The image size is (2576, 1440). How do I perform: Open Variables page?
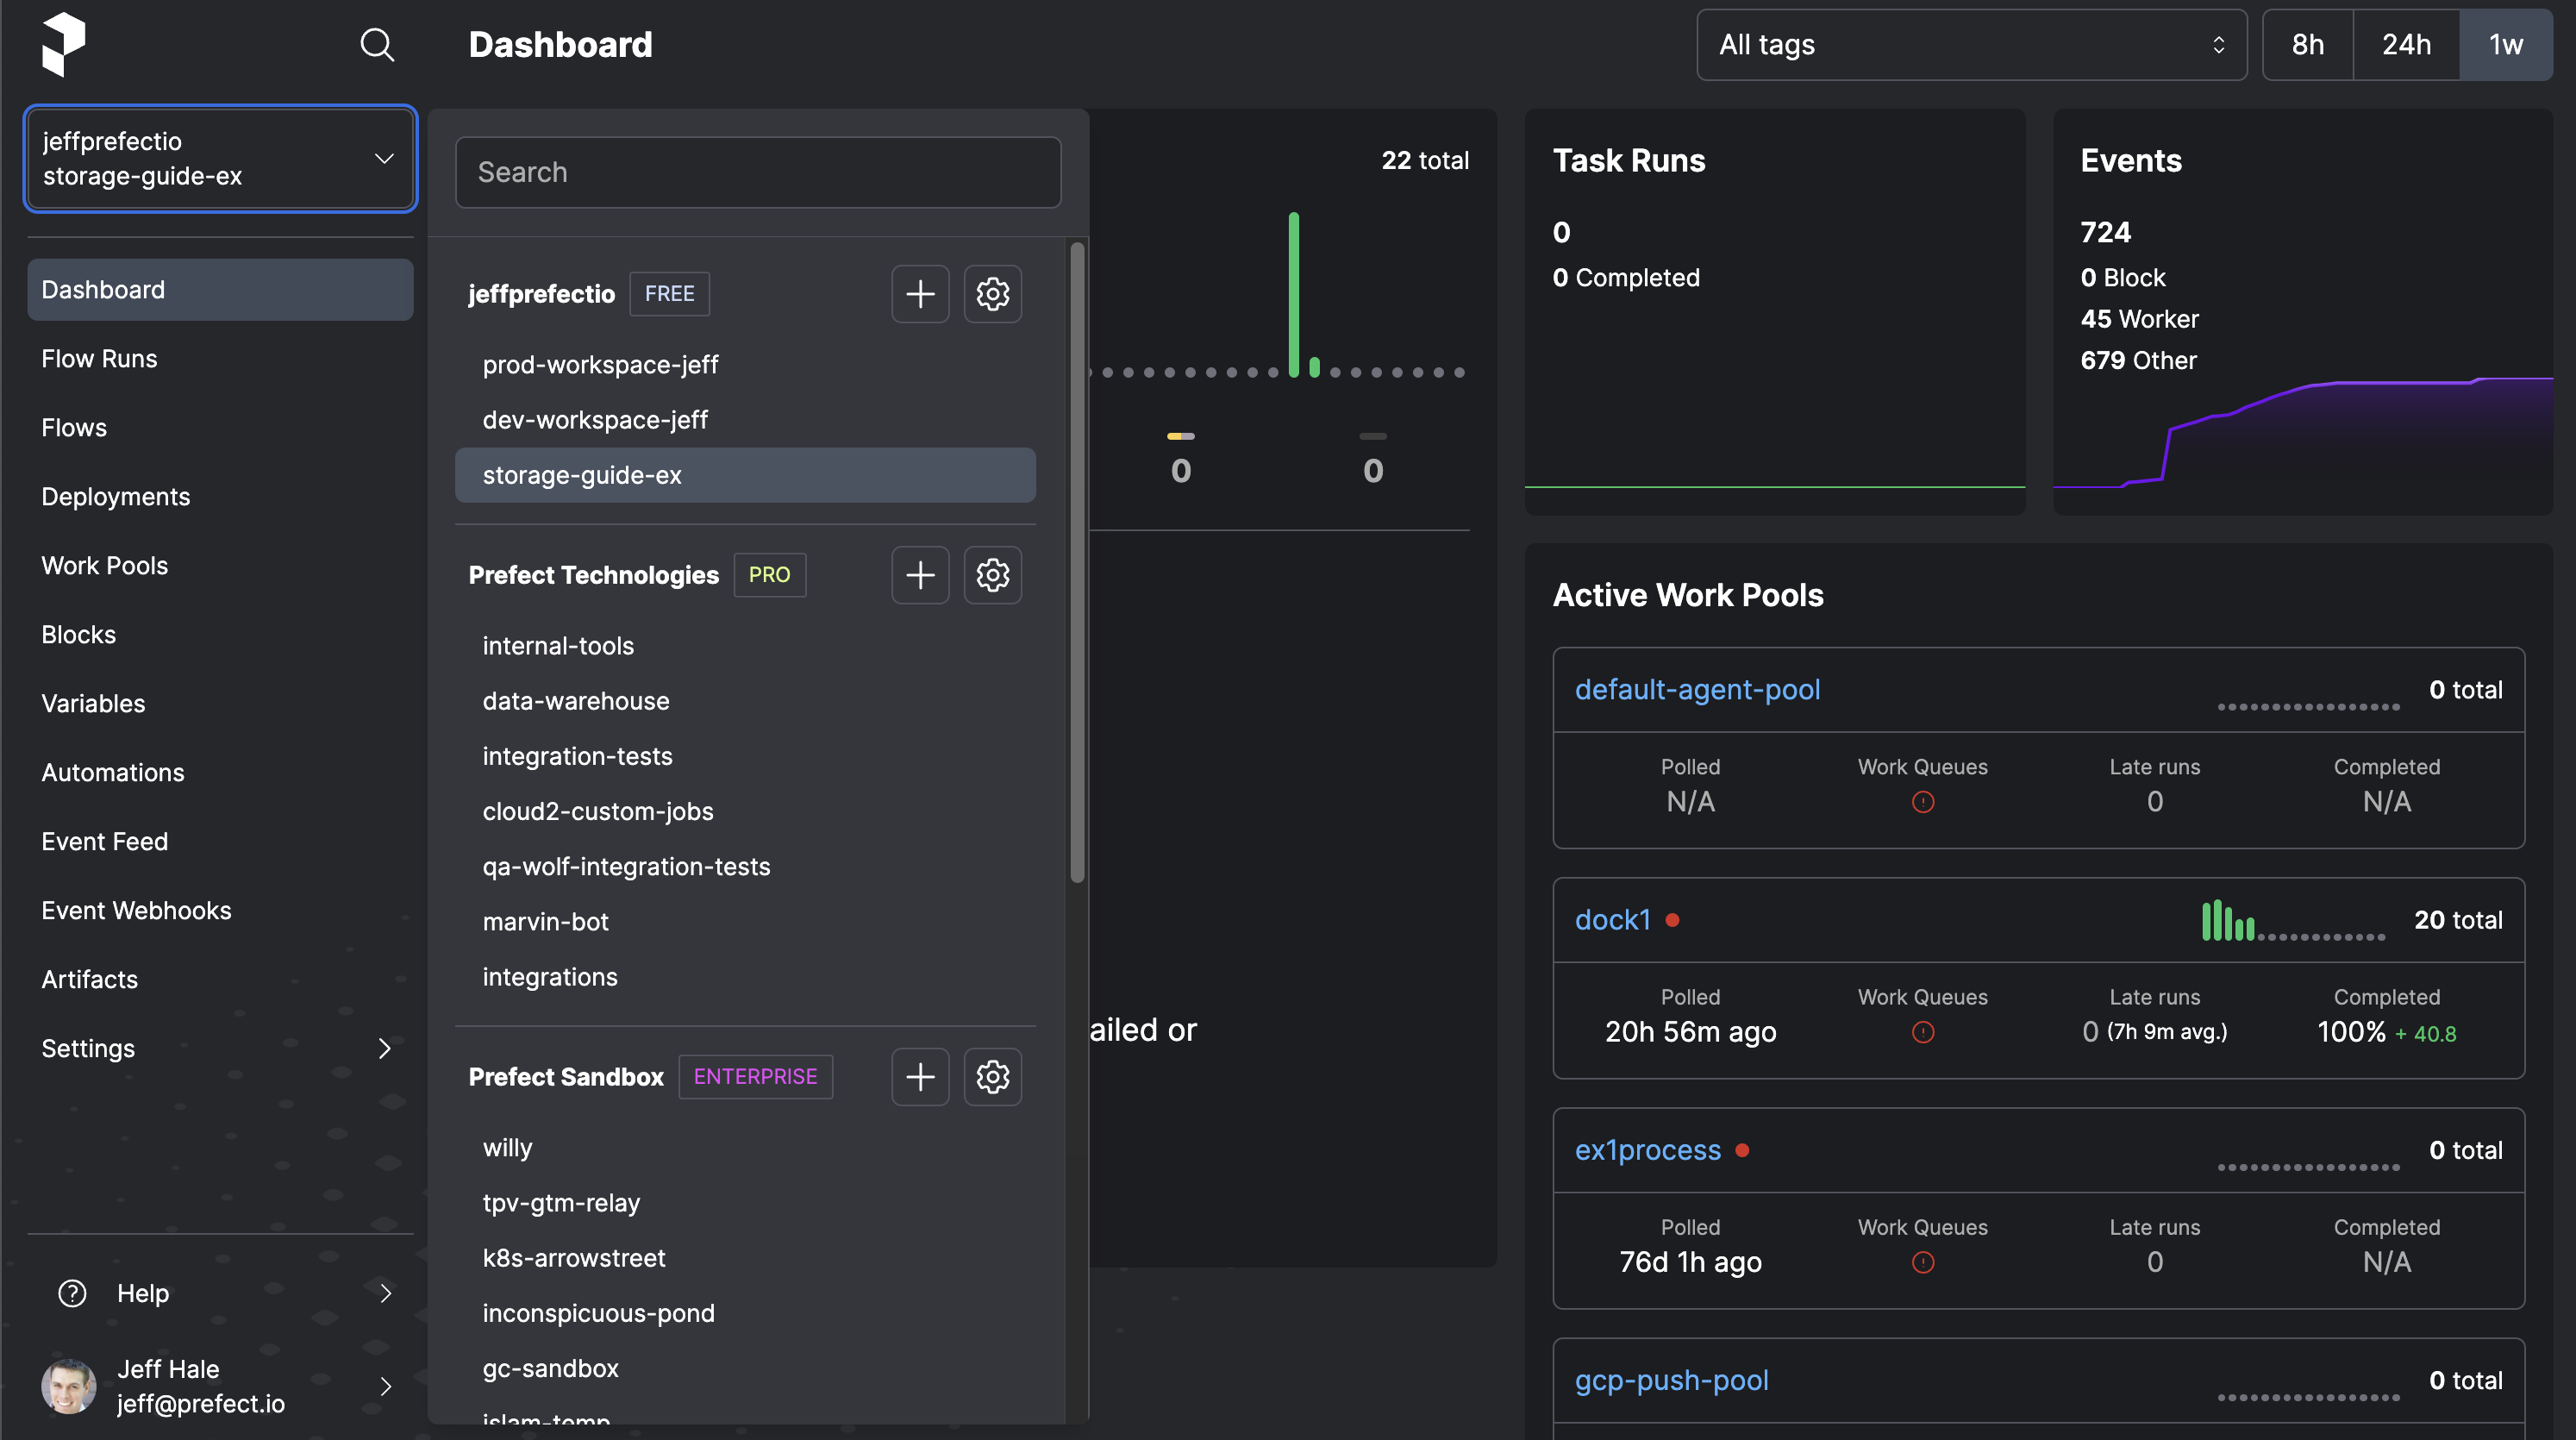(220, 704)
